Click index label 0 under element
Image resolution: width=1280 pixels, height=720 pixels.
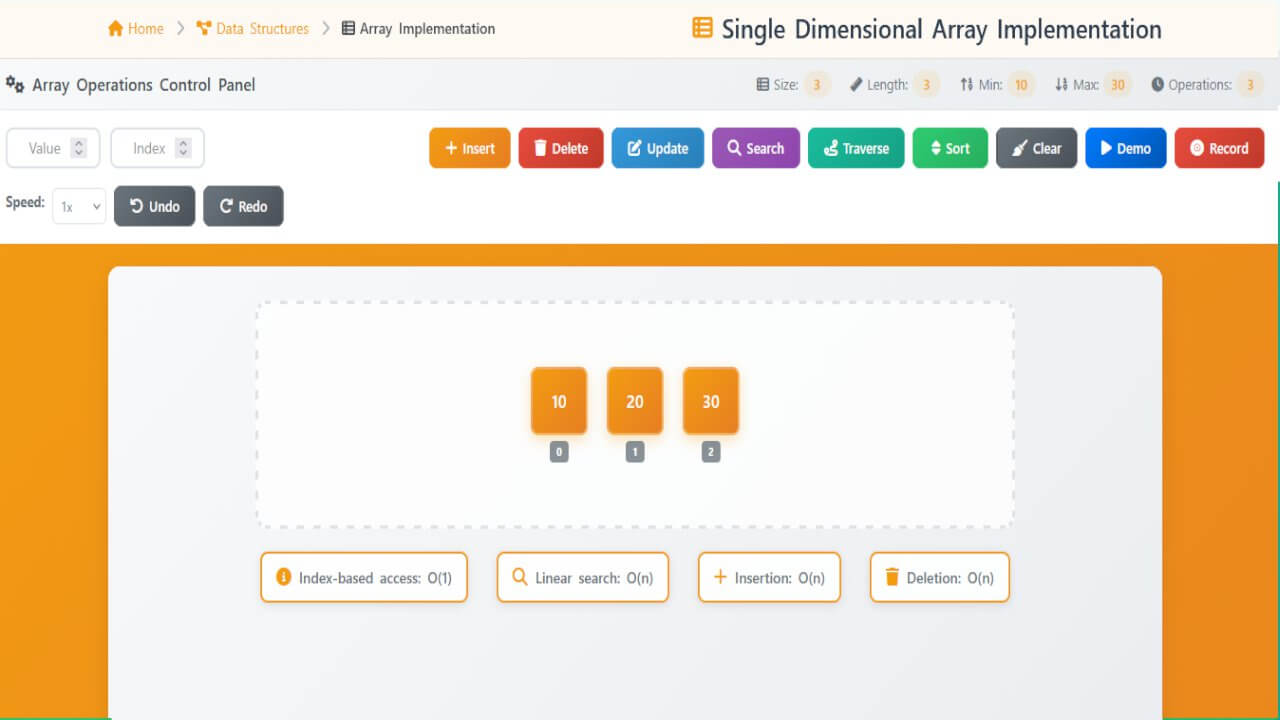click(x=559, y=452)
